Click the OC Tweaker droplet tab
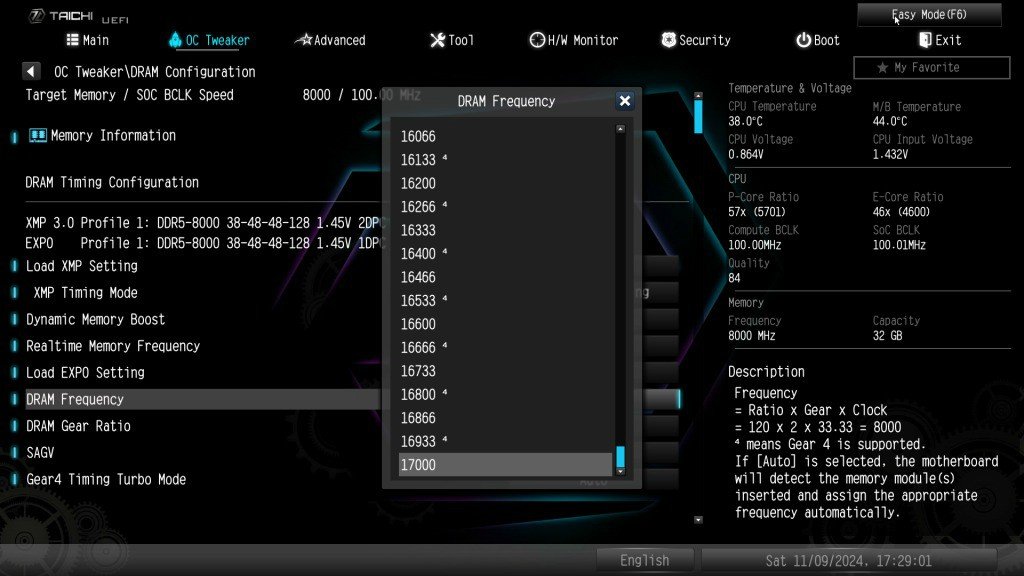The image size is (1024, 576). (209, 40)
